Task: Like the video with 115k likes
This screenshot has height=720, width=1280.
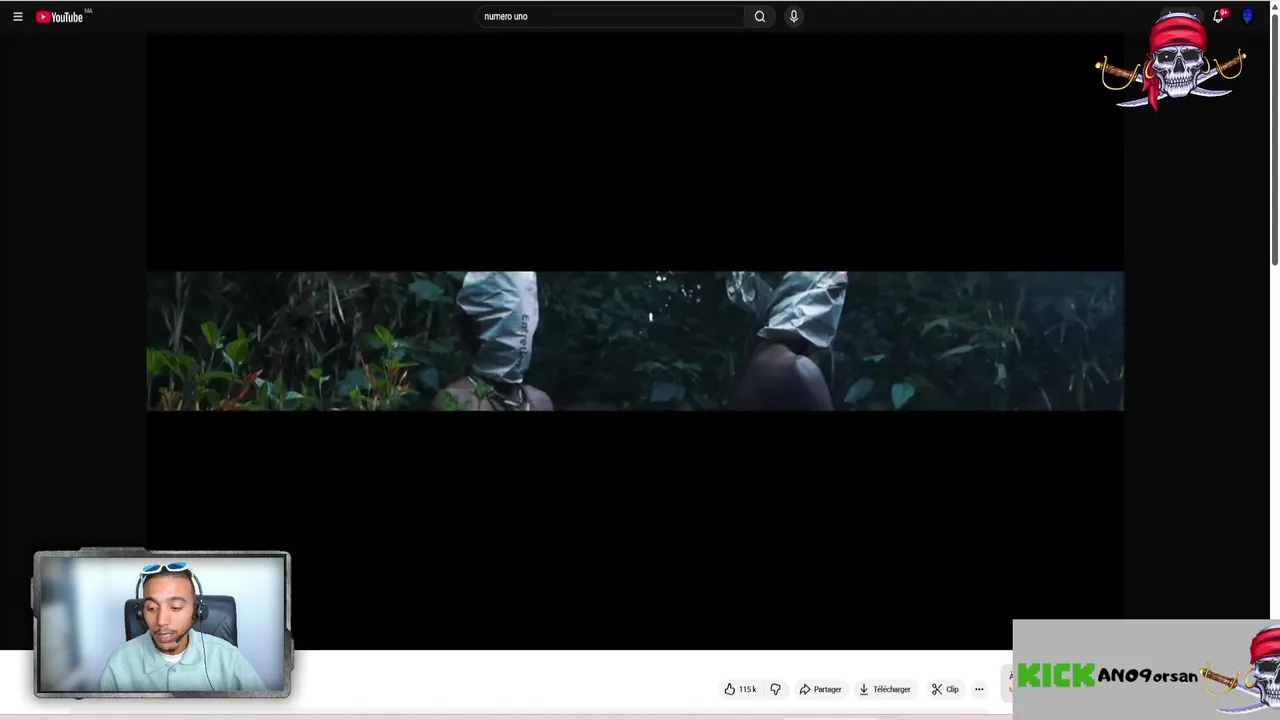Action: (x=740, y=689)
